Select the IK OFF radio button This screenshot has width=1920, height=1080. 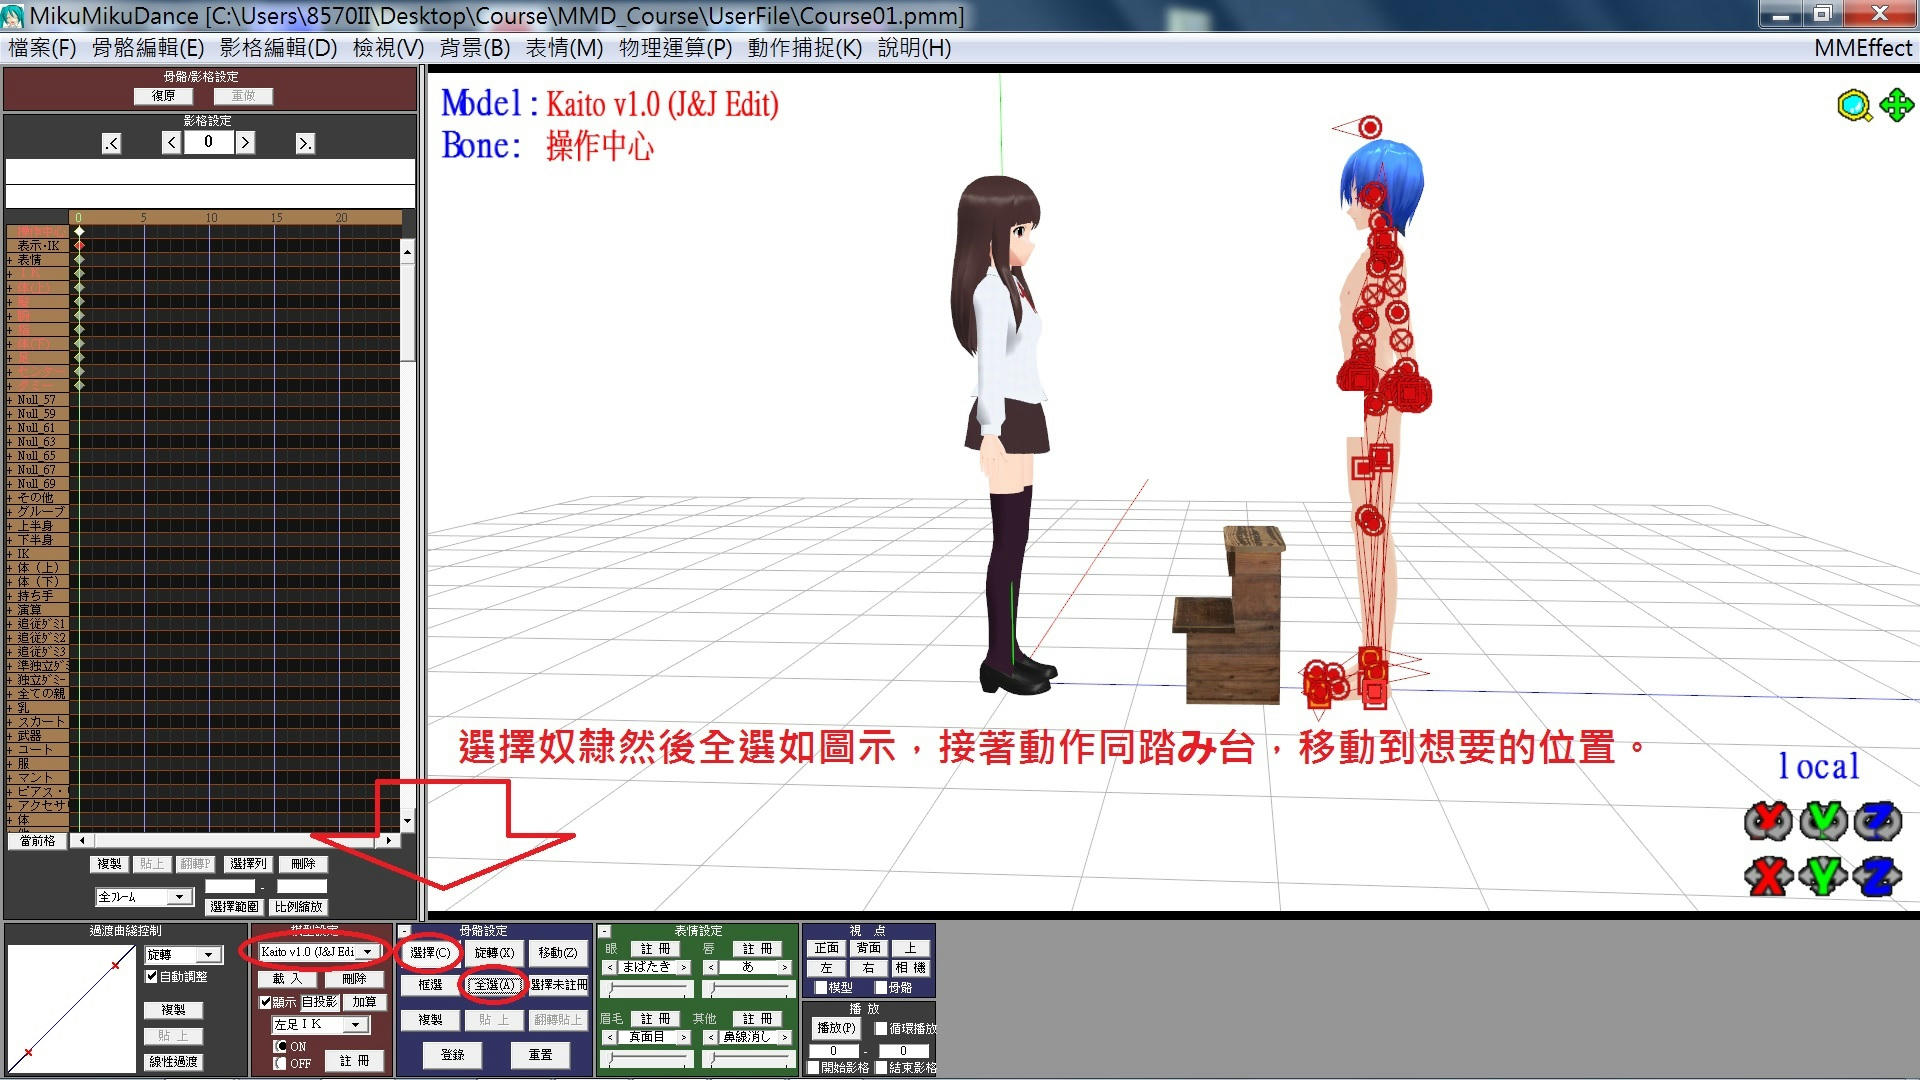pyautogui.click(x=280, y=1063)
